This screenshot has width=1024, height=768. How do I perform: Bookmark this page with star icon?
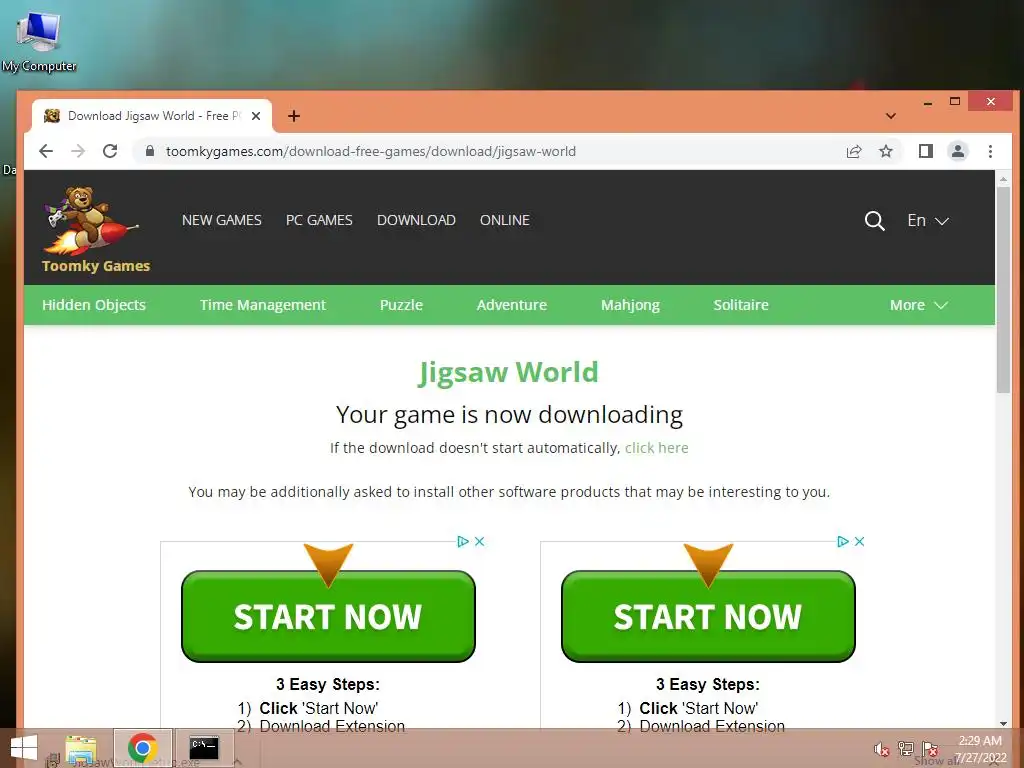(886, 152)
